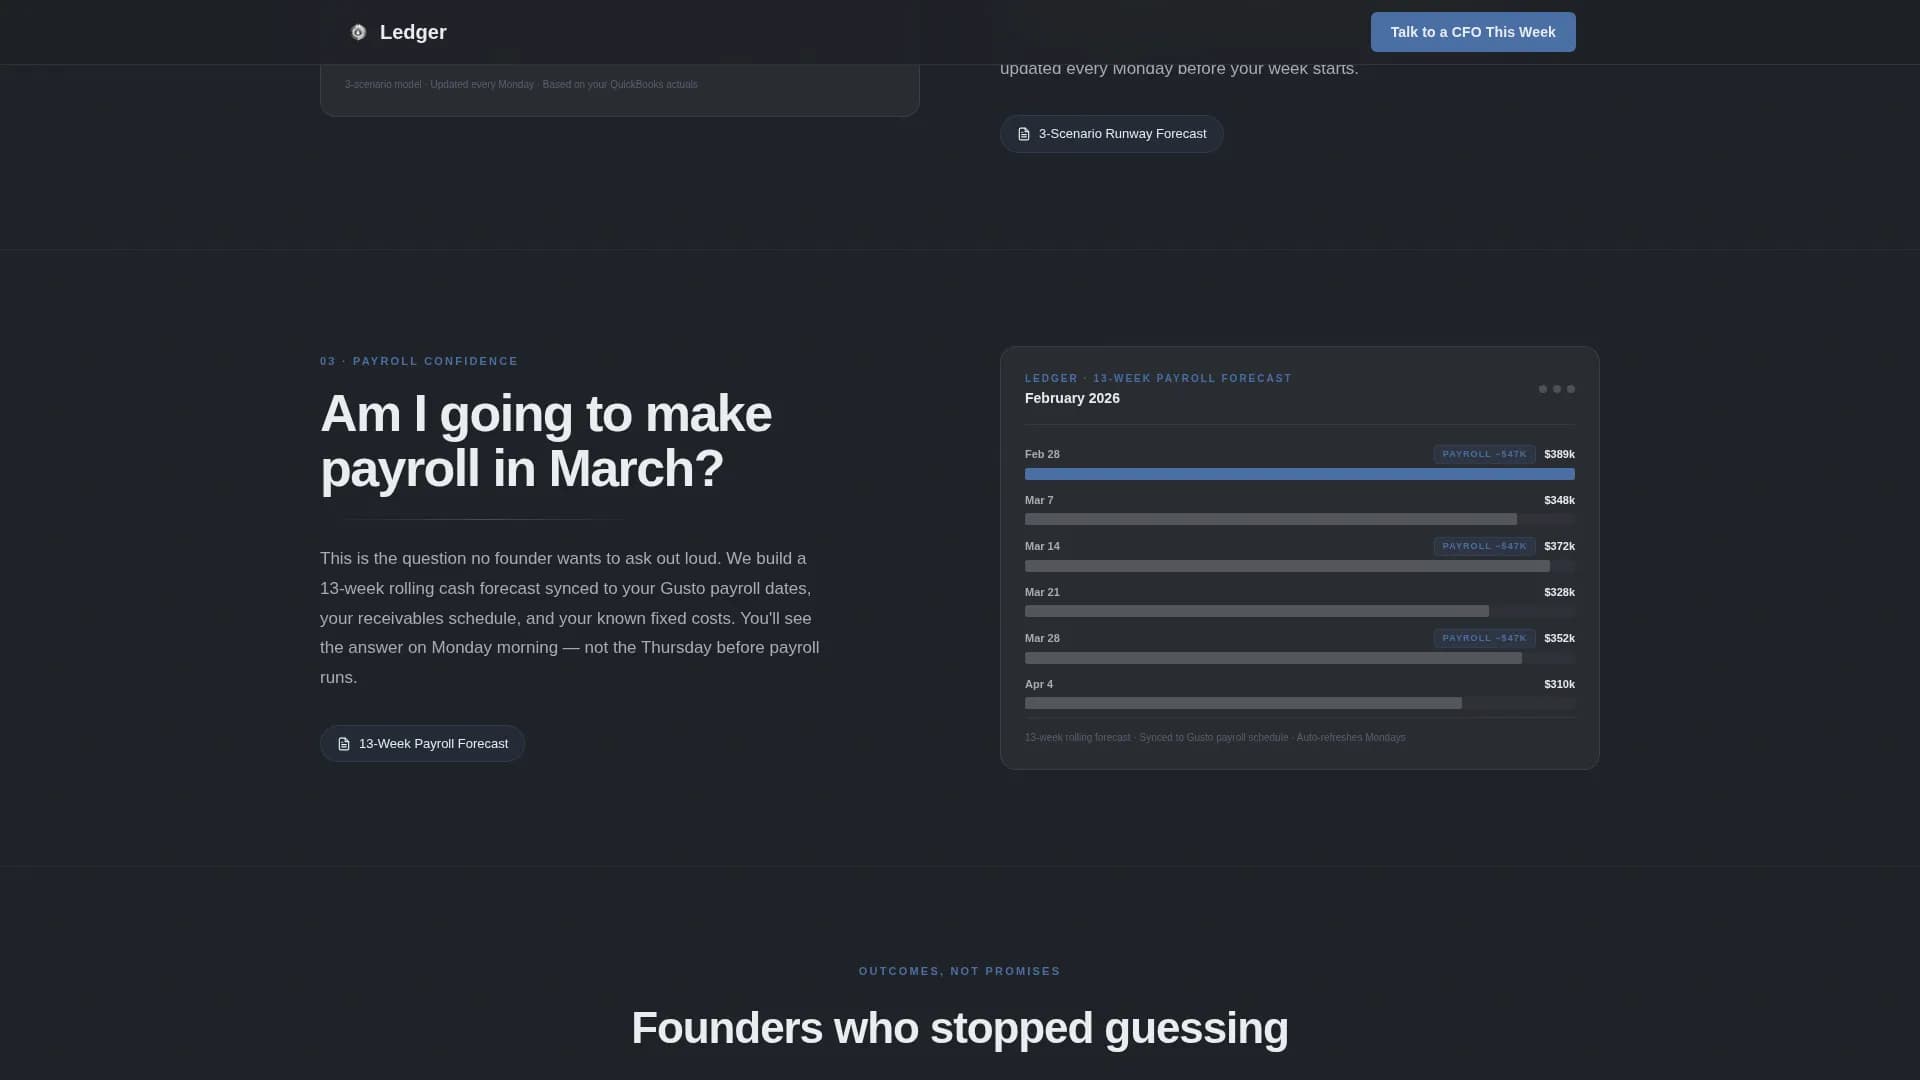Screen dimensions: 1920x1080
Task: Click the middle dot icon on the forecast card
Action: tap(1556, 389)
